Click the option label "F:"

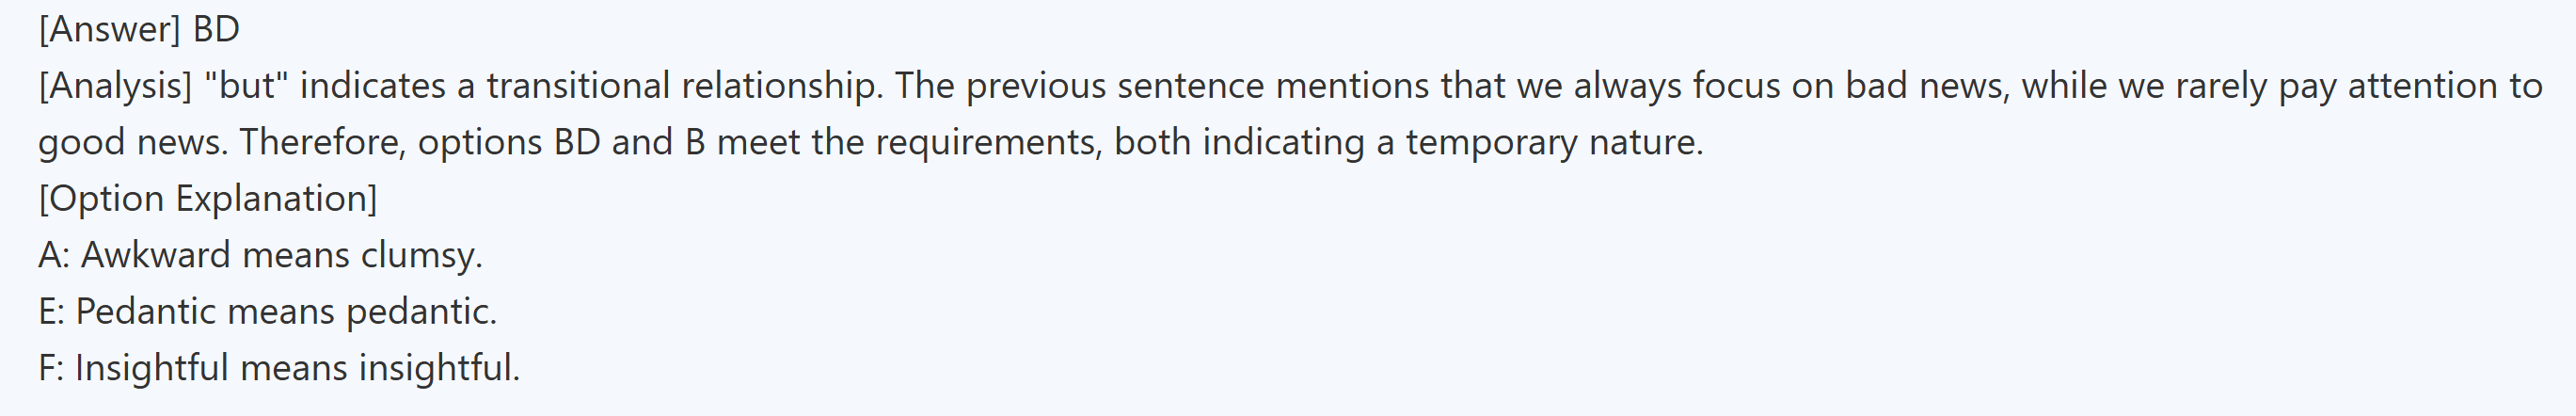tap(51, 368)
